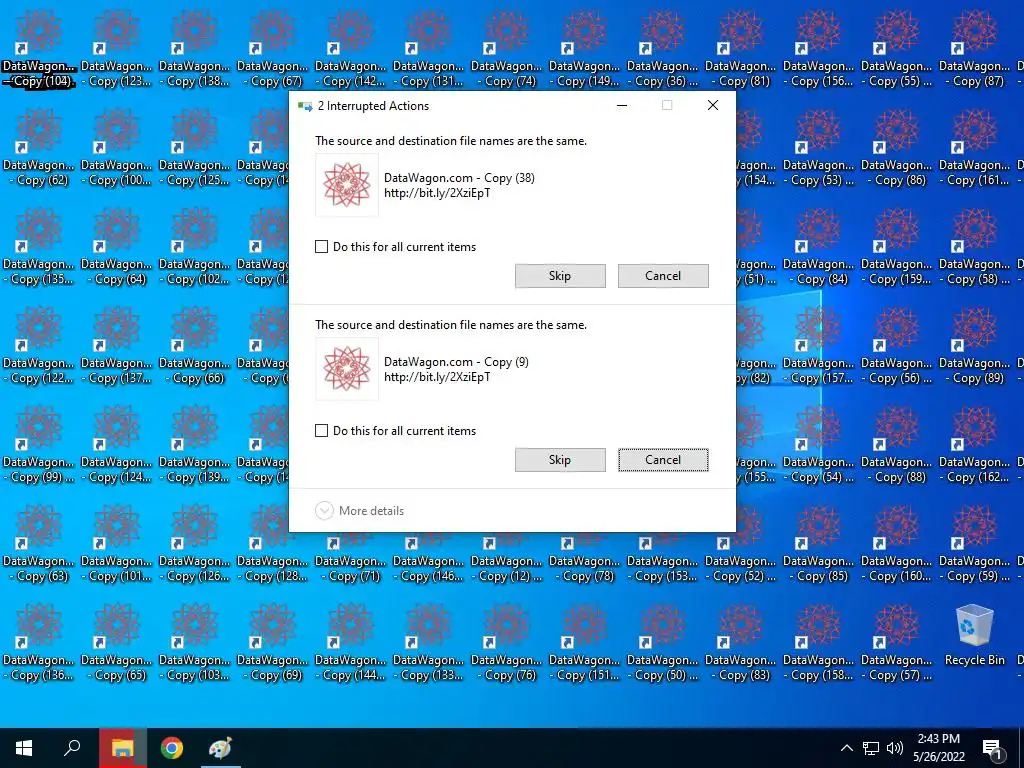Check 'Do this for all' for Copy (9)
Viewport: 1024px width, 768px height.
[x=321, y=431]
